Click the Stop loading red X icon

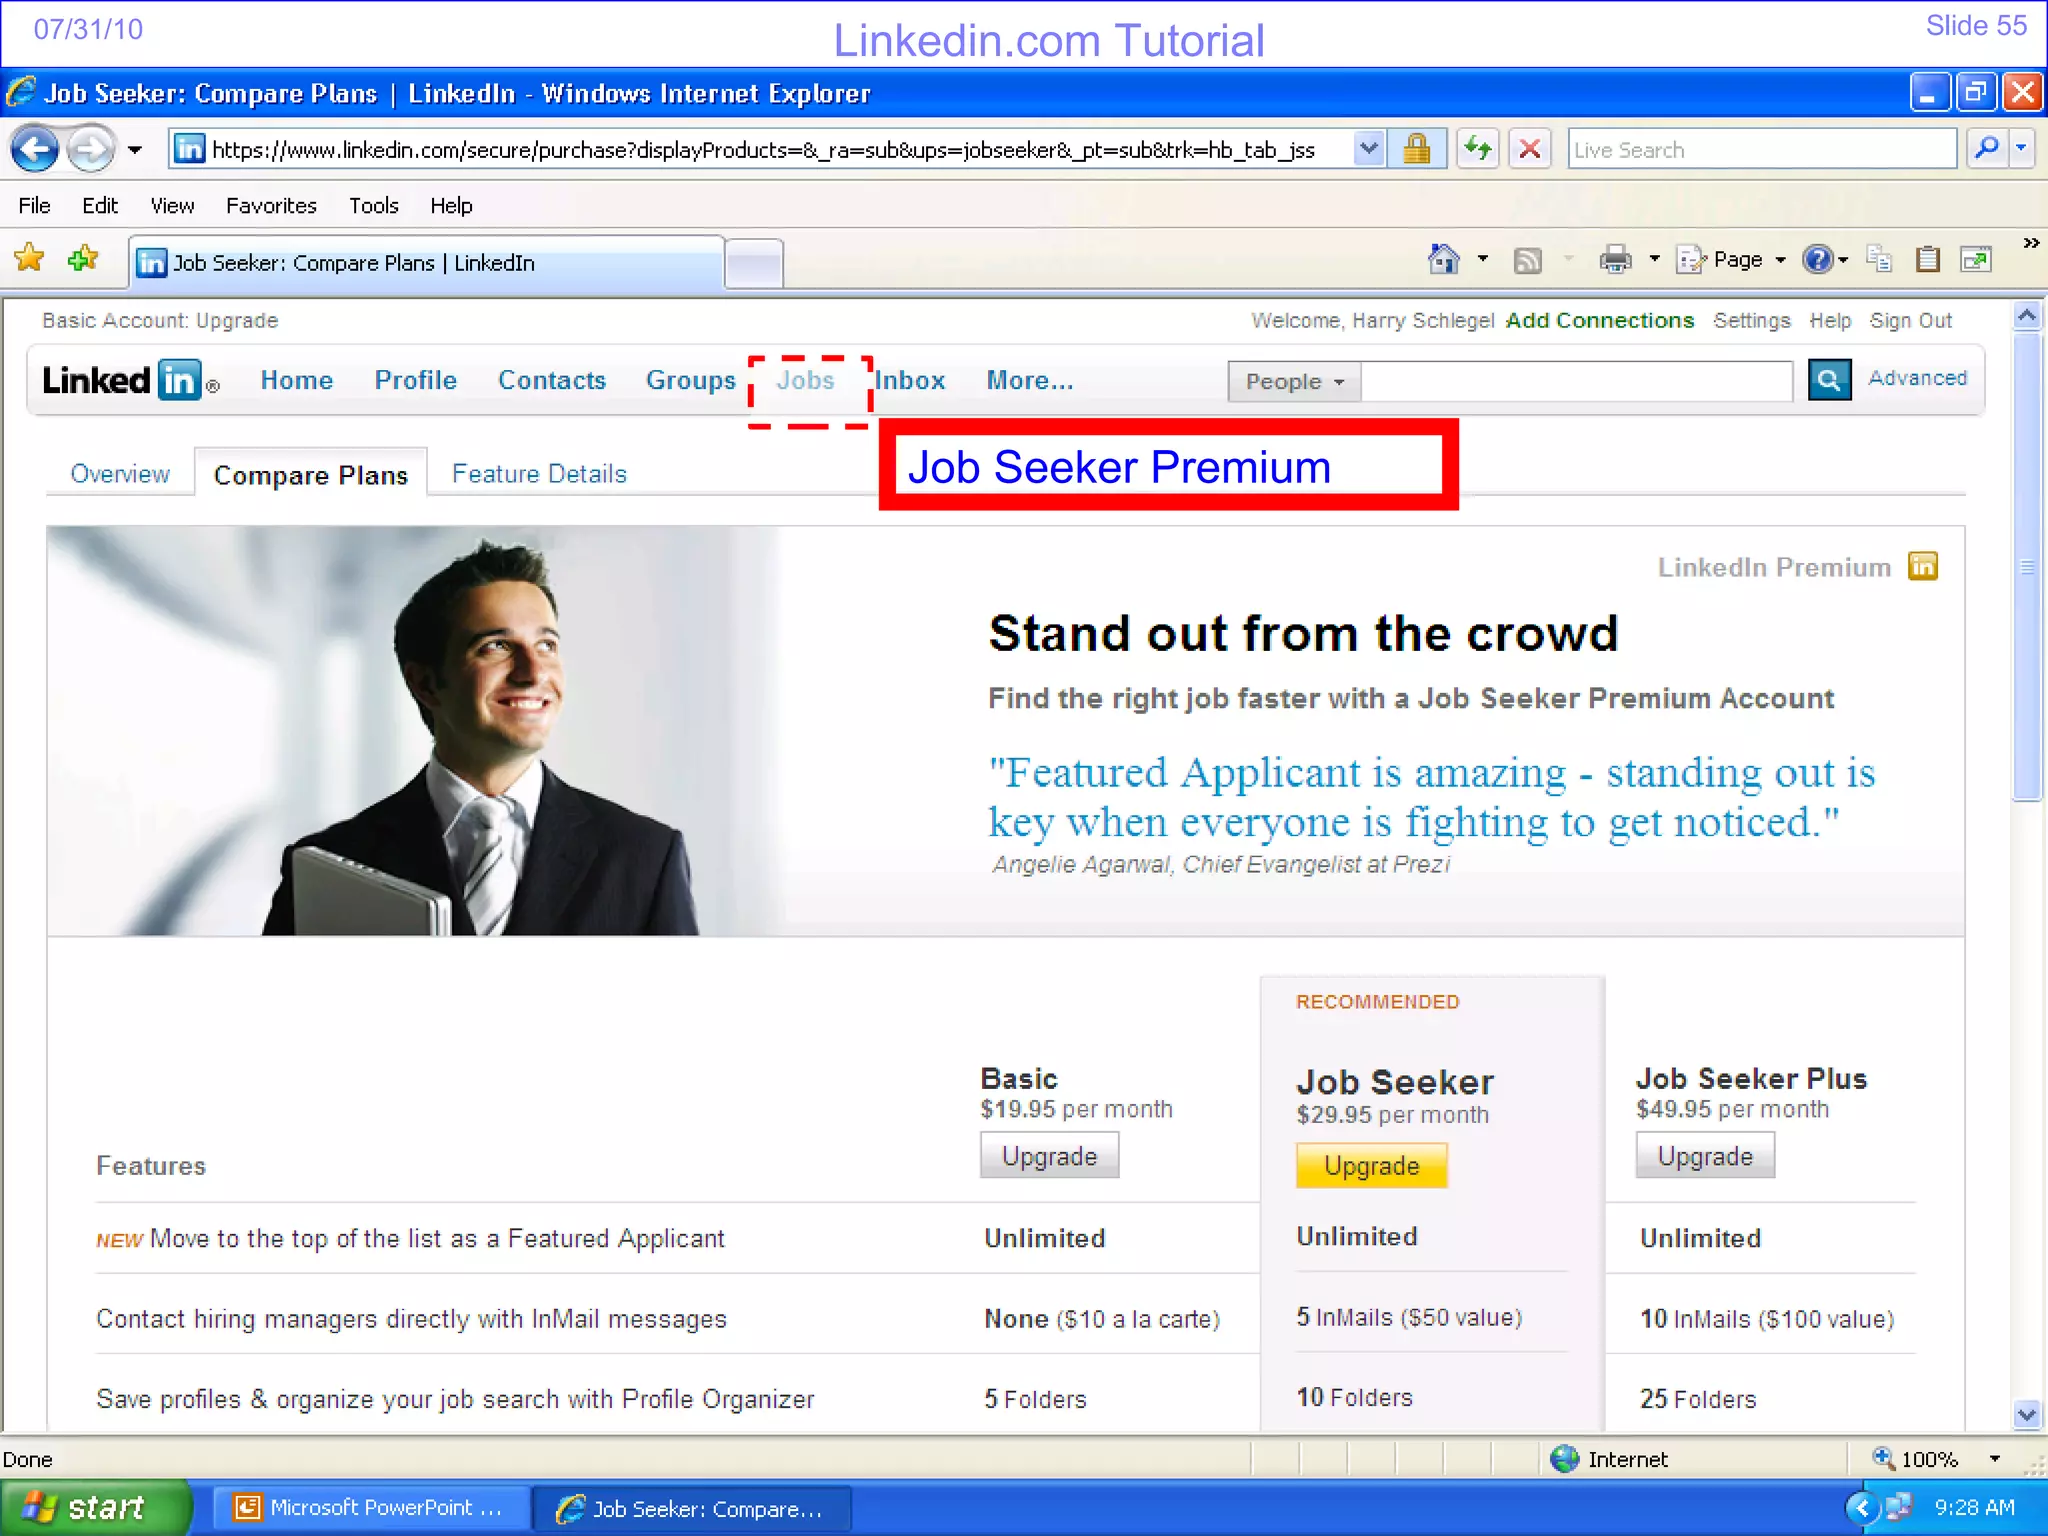[1530, 150]
